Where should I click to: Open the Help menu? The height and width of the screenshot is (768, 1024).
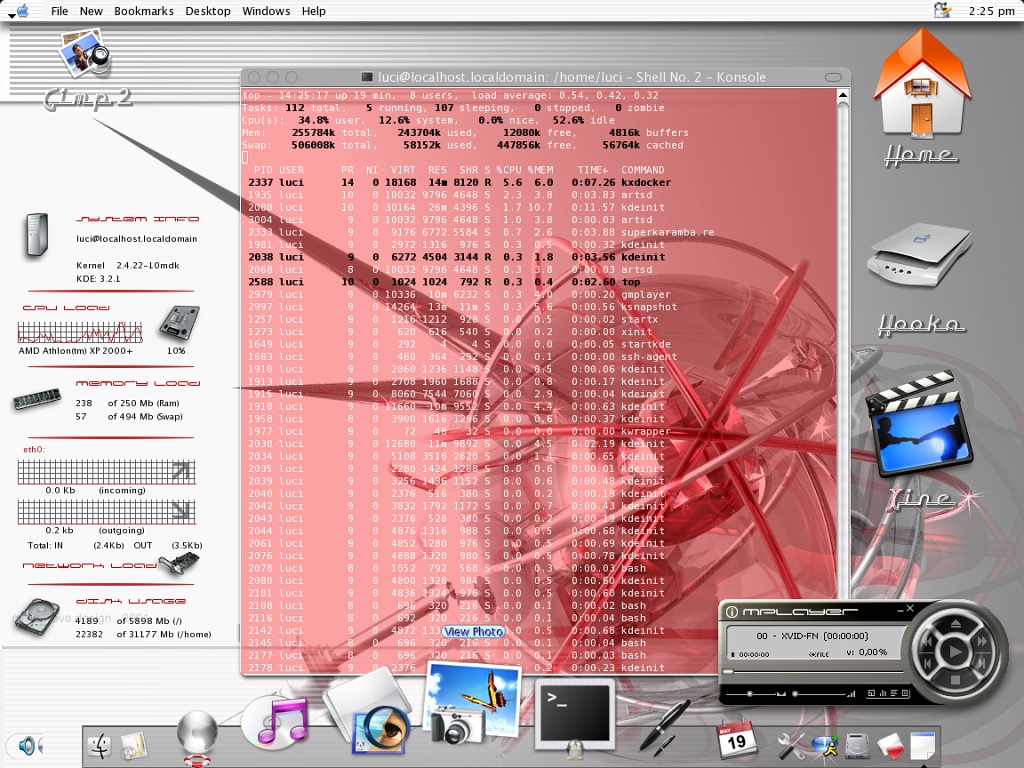click(x=313, y=10)
